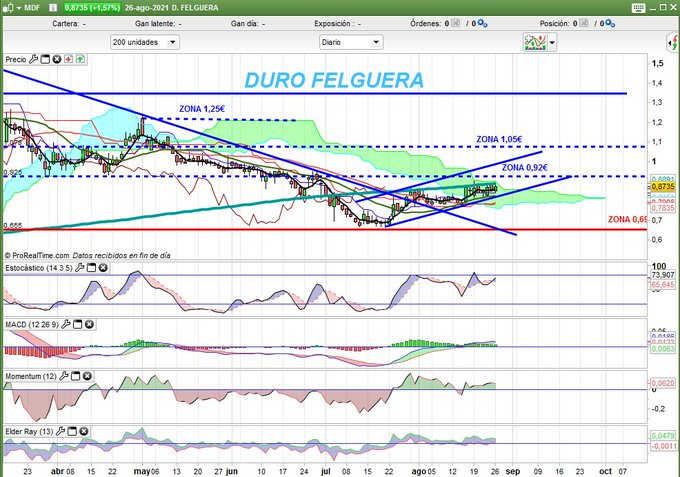Click the Gan latente label

(154, 23)
